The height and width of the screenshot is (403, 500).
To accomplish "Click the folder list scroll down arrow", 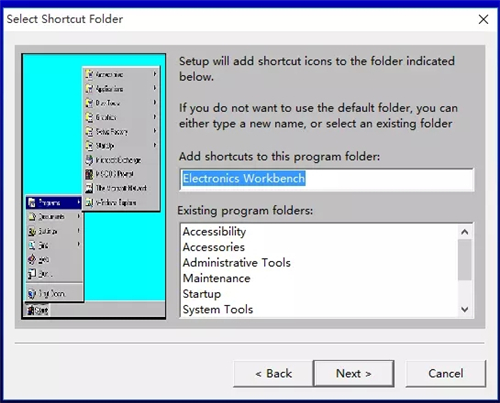I will pos(465,309).
